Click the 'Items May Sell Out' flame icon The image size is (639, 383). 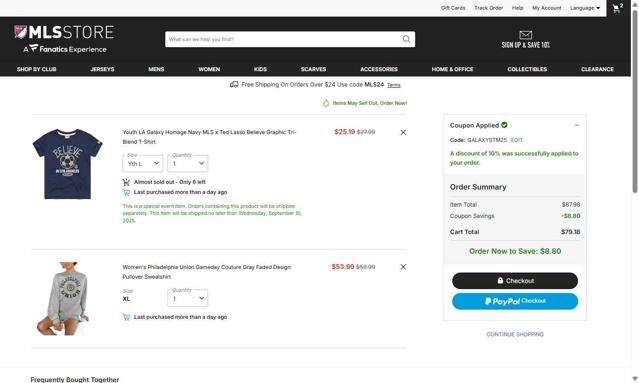tap(326, 103)
